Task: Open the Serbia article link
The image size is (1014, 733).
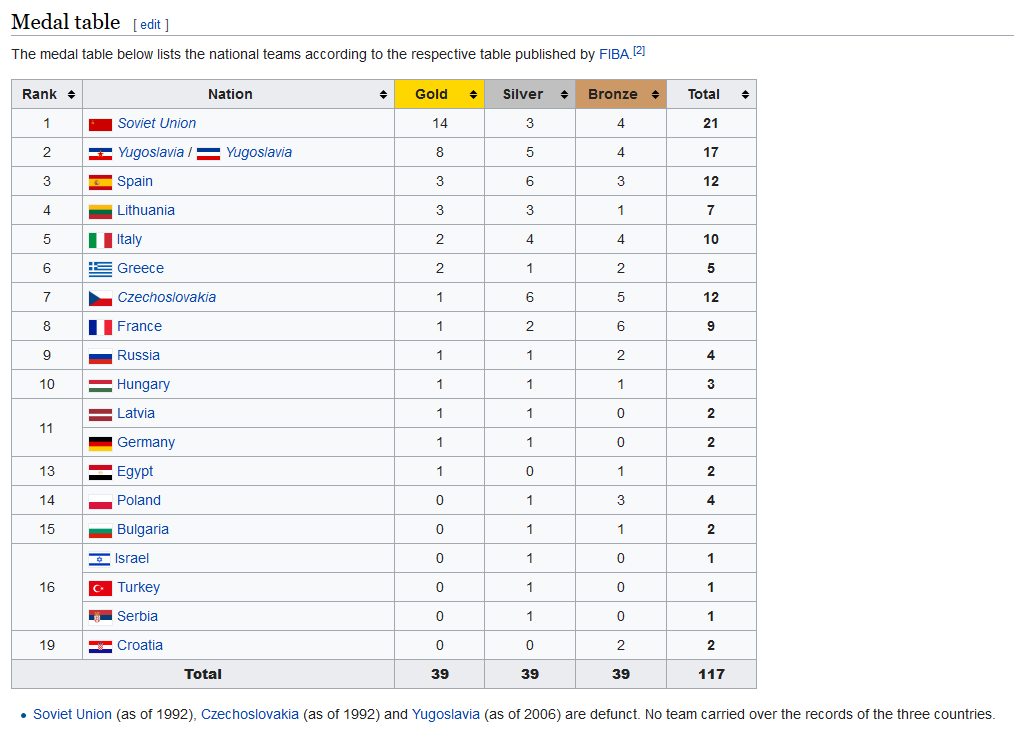Action: point(137,617)
